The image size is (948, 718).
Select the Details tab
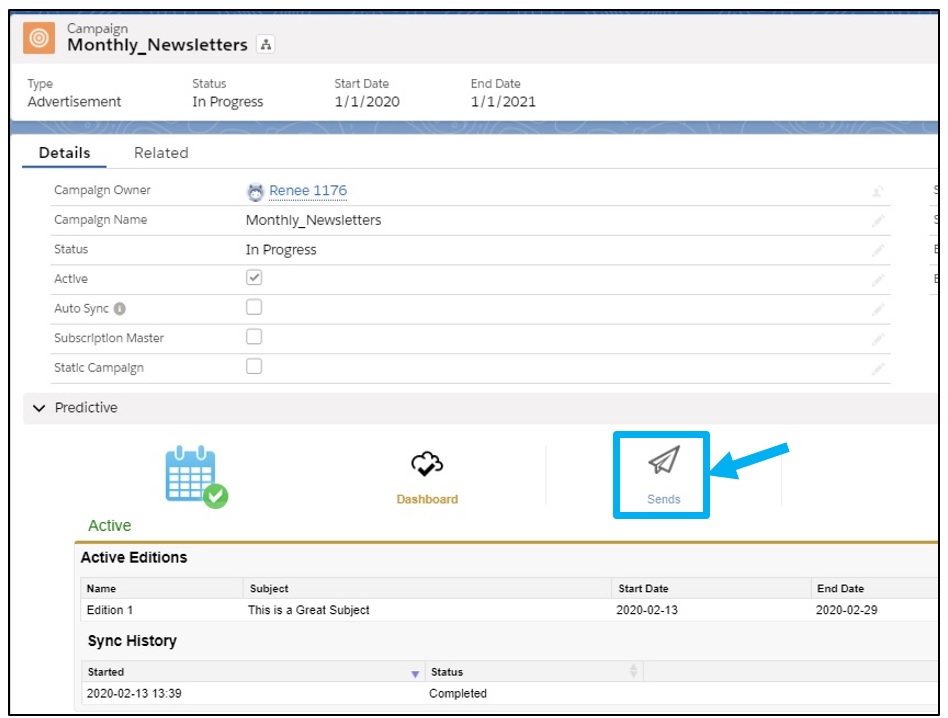64,153
